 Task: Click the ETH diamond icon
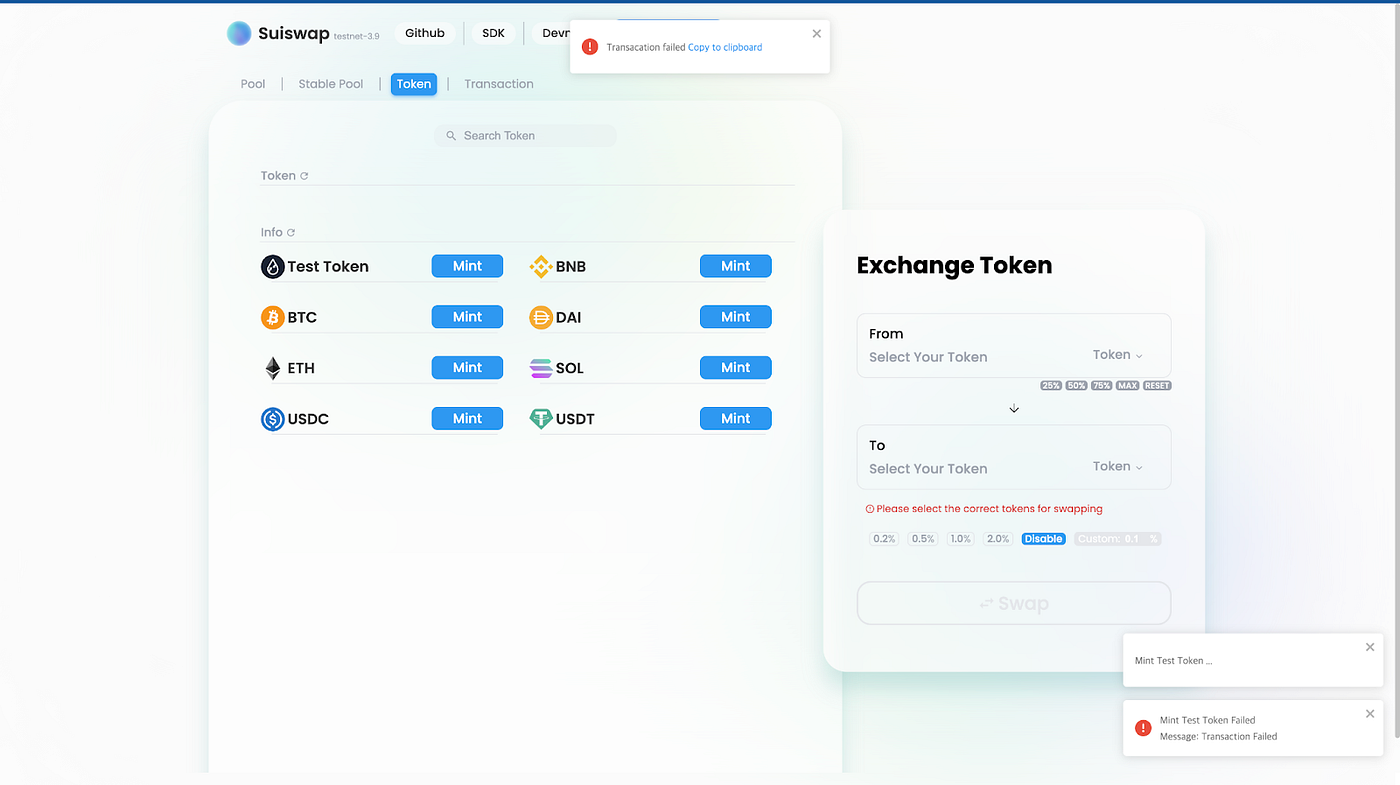pyautogui.click(x=273, y=368)
